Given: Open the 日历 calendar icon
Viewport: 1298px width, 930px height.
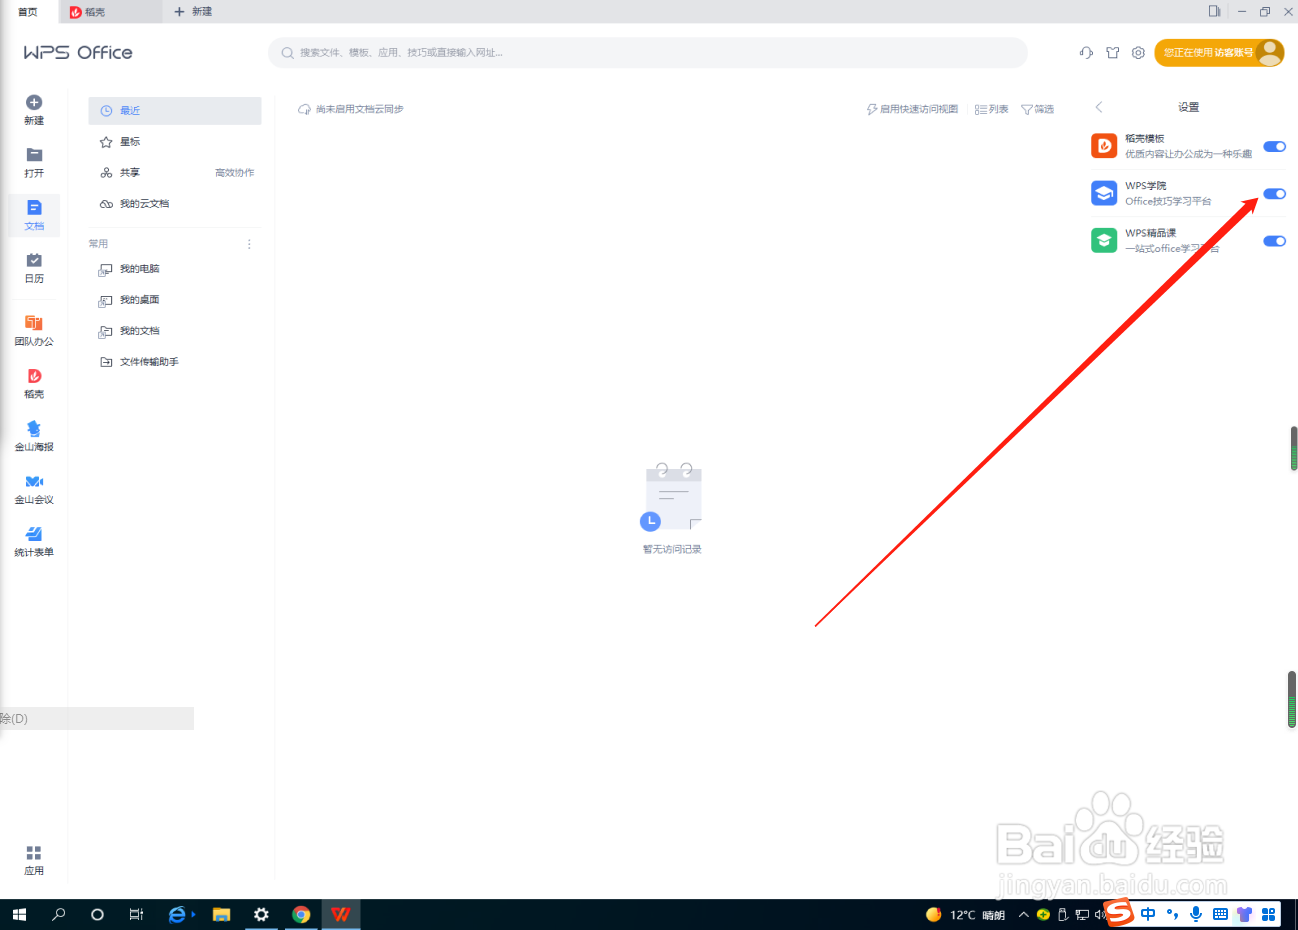Looking at the screenshot, I should point(34,260).
